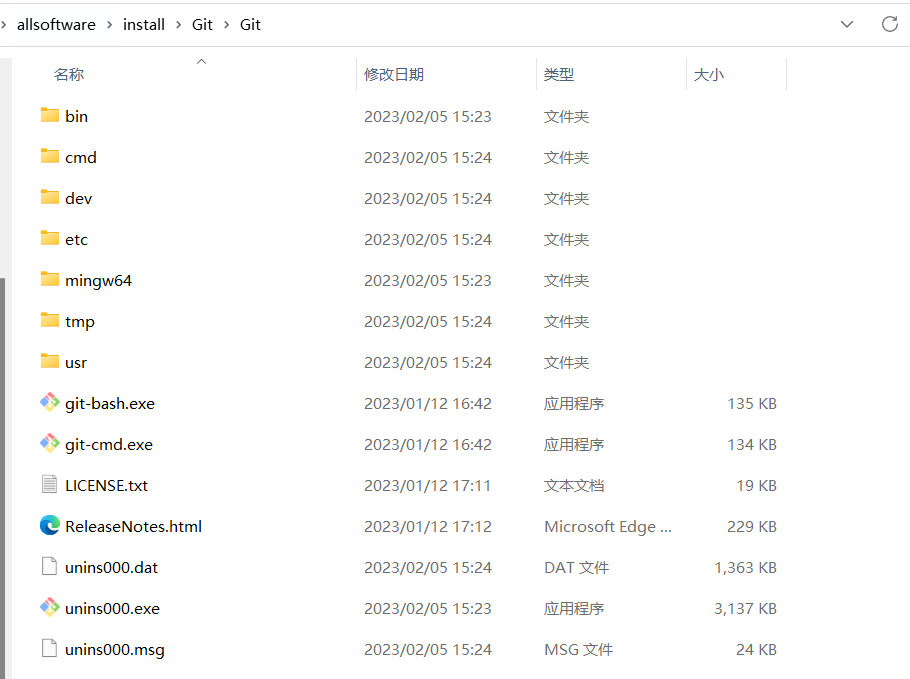The width and height of the screenshot is (910, 679).
Task: Click the 2023/01/12 17:11 date cell
Action: 428,486
